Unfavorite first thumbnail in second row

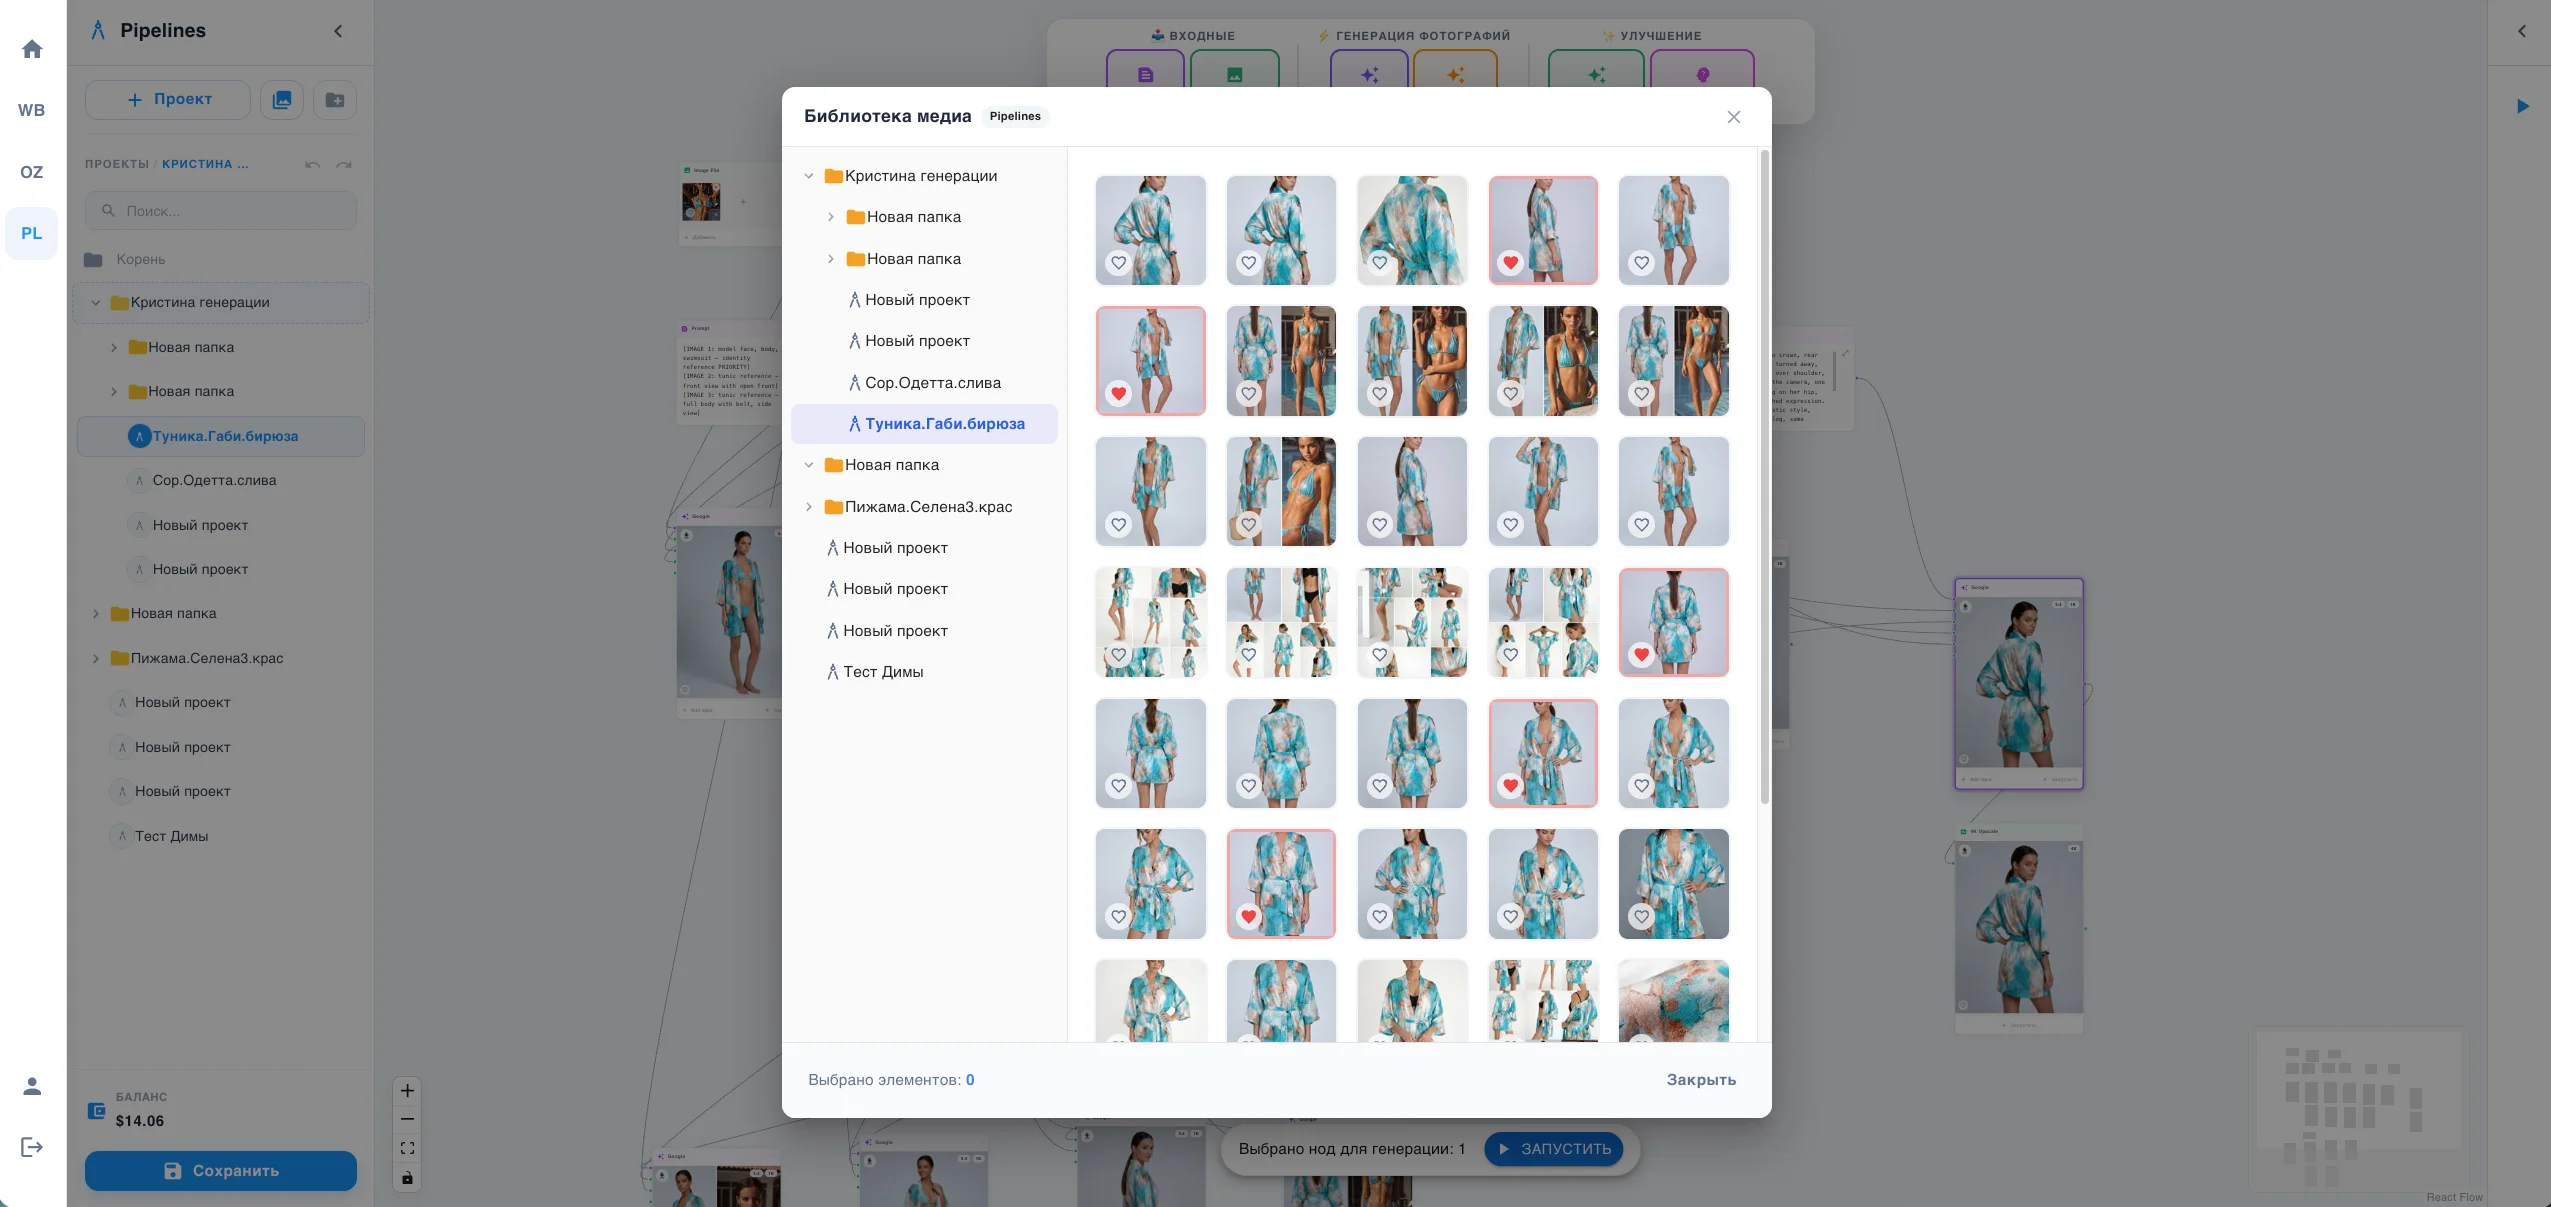pos(1118,394)
